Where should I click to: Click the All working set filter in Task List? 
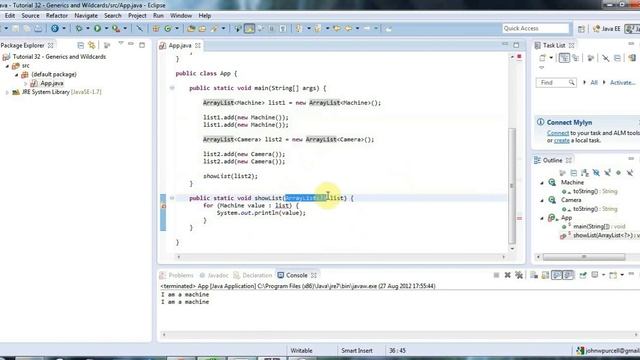click(593, 82)
